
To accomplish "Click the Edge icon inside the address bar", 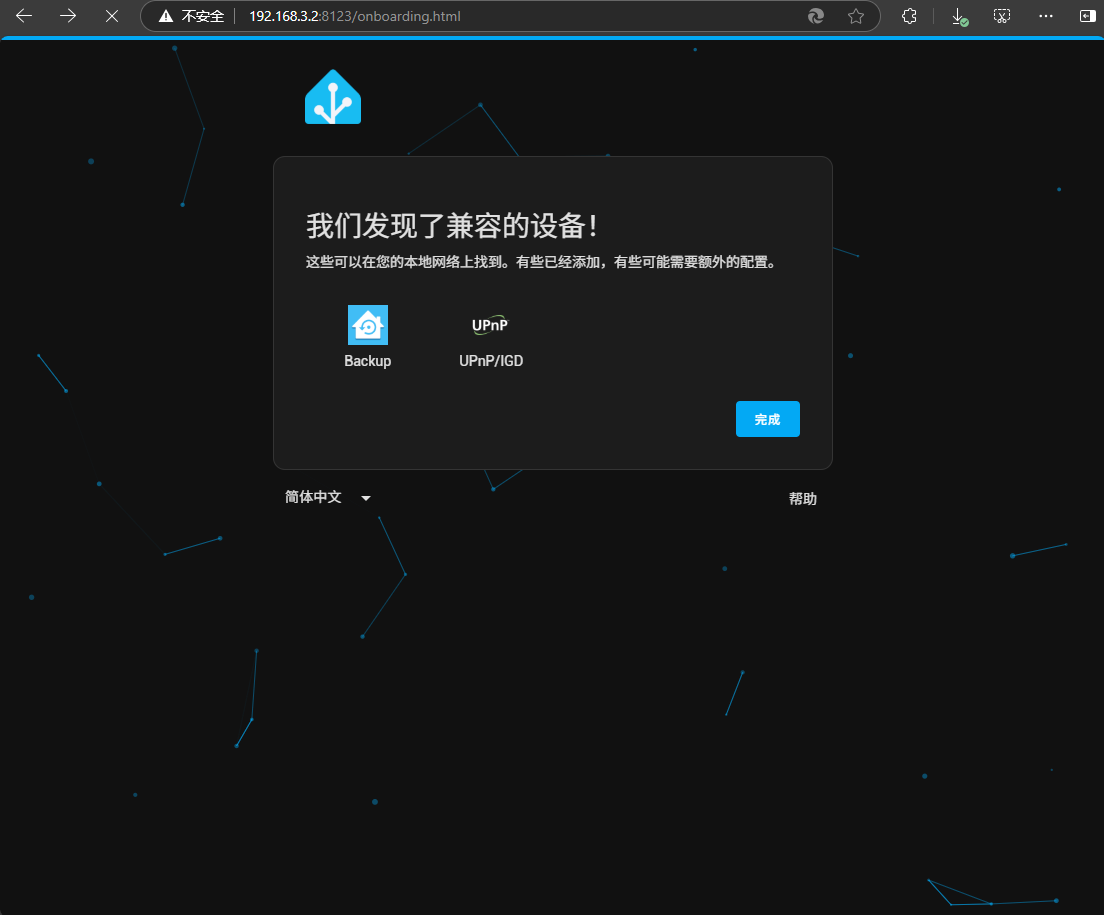I will click(x=816, y=16).
